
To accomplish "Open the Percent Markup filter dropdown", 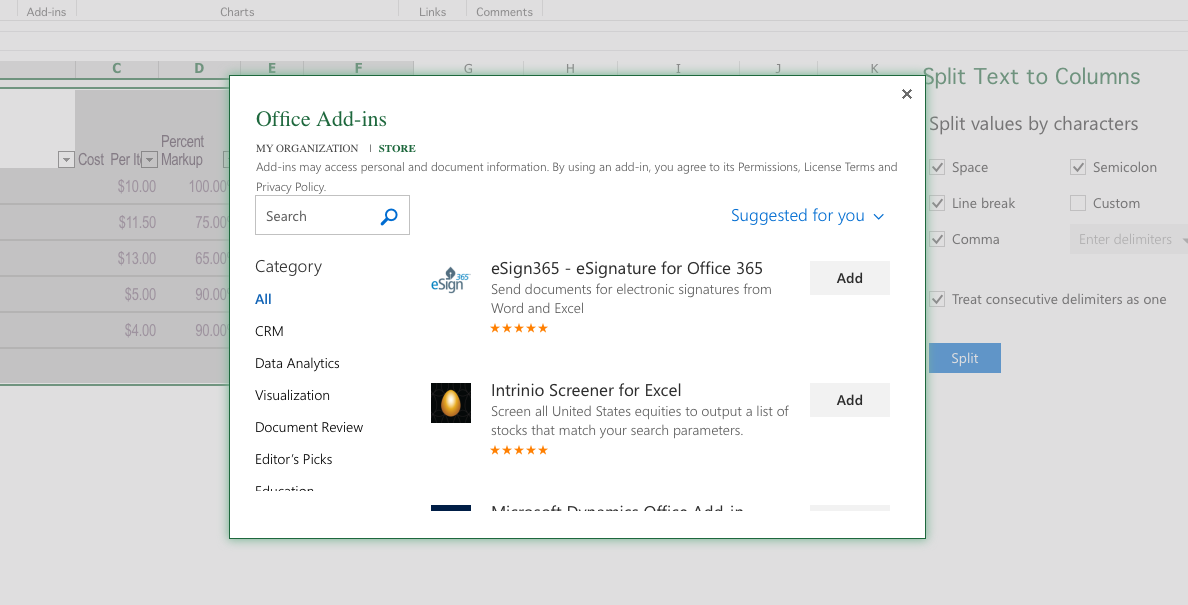I will [x=226, y=159].
